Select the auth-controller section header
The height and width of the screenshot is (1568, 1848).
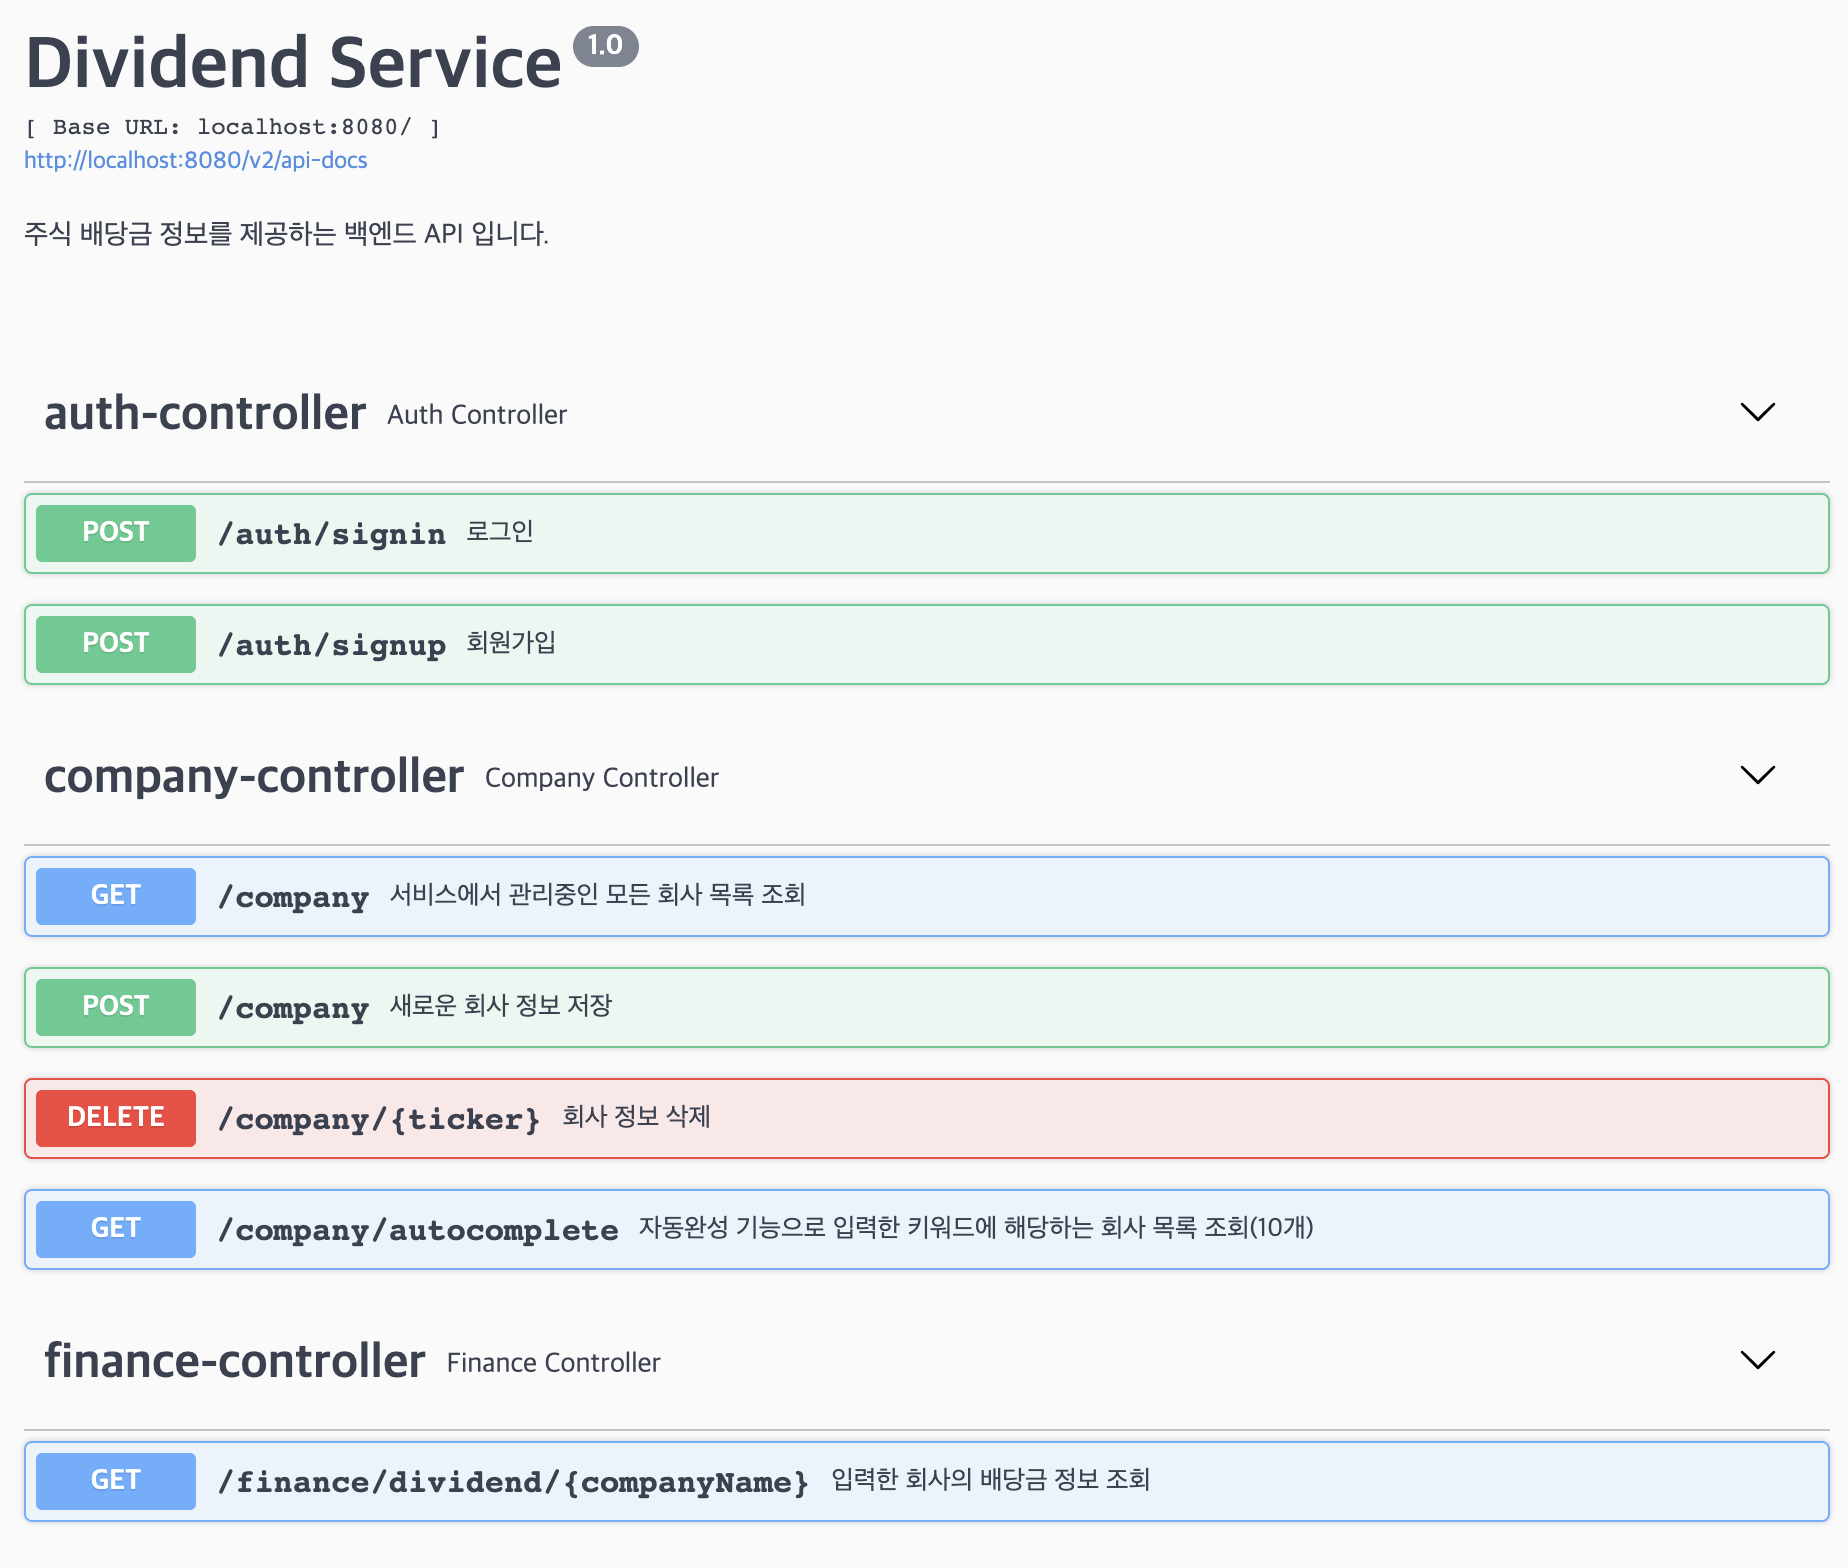204,412
